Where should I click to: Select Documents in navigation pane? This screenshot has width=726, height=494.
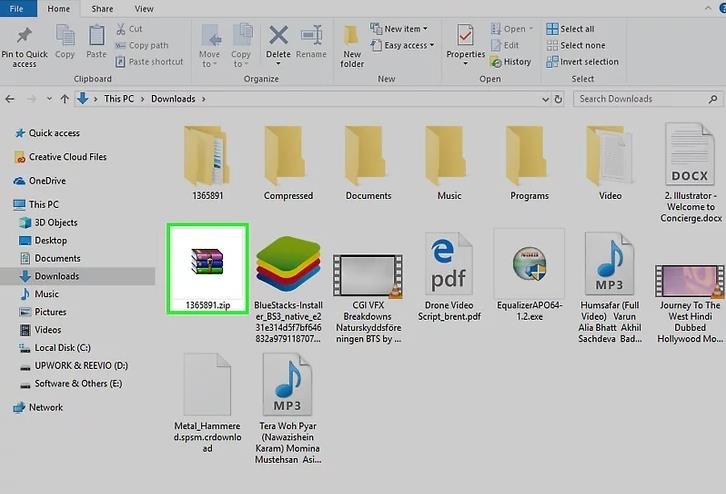click(x=50, y=258)
